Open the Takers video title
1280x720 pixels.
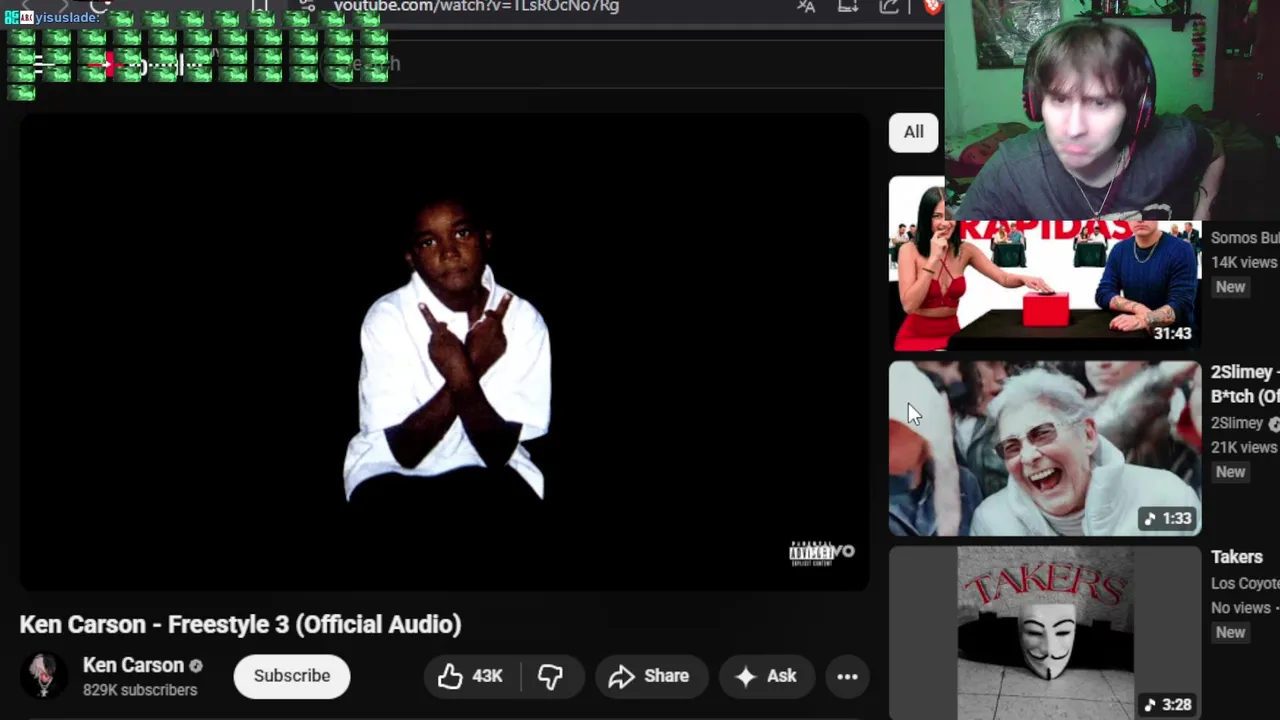(x=1237, y=557)
